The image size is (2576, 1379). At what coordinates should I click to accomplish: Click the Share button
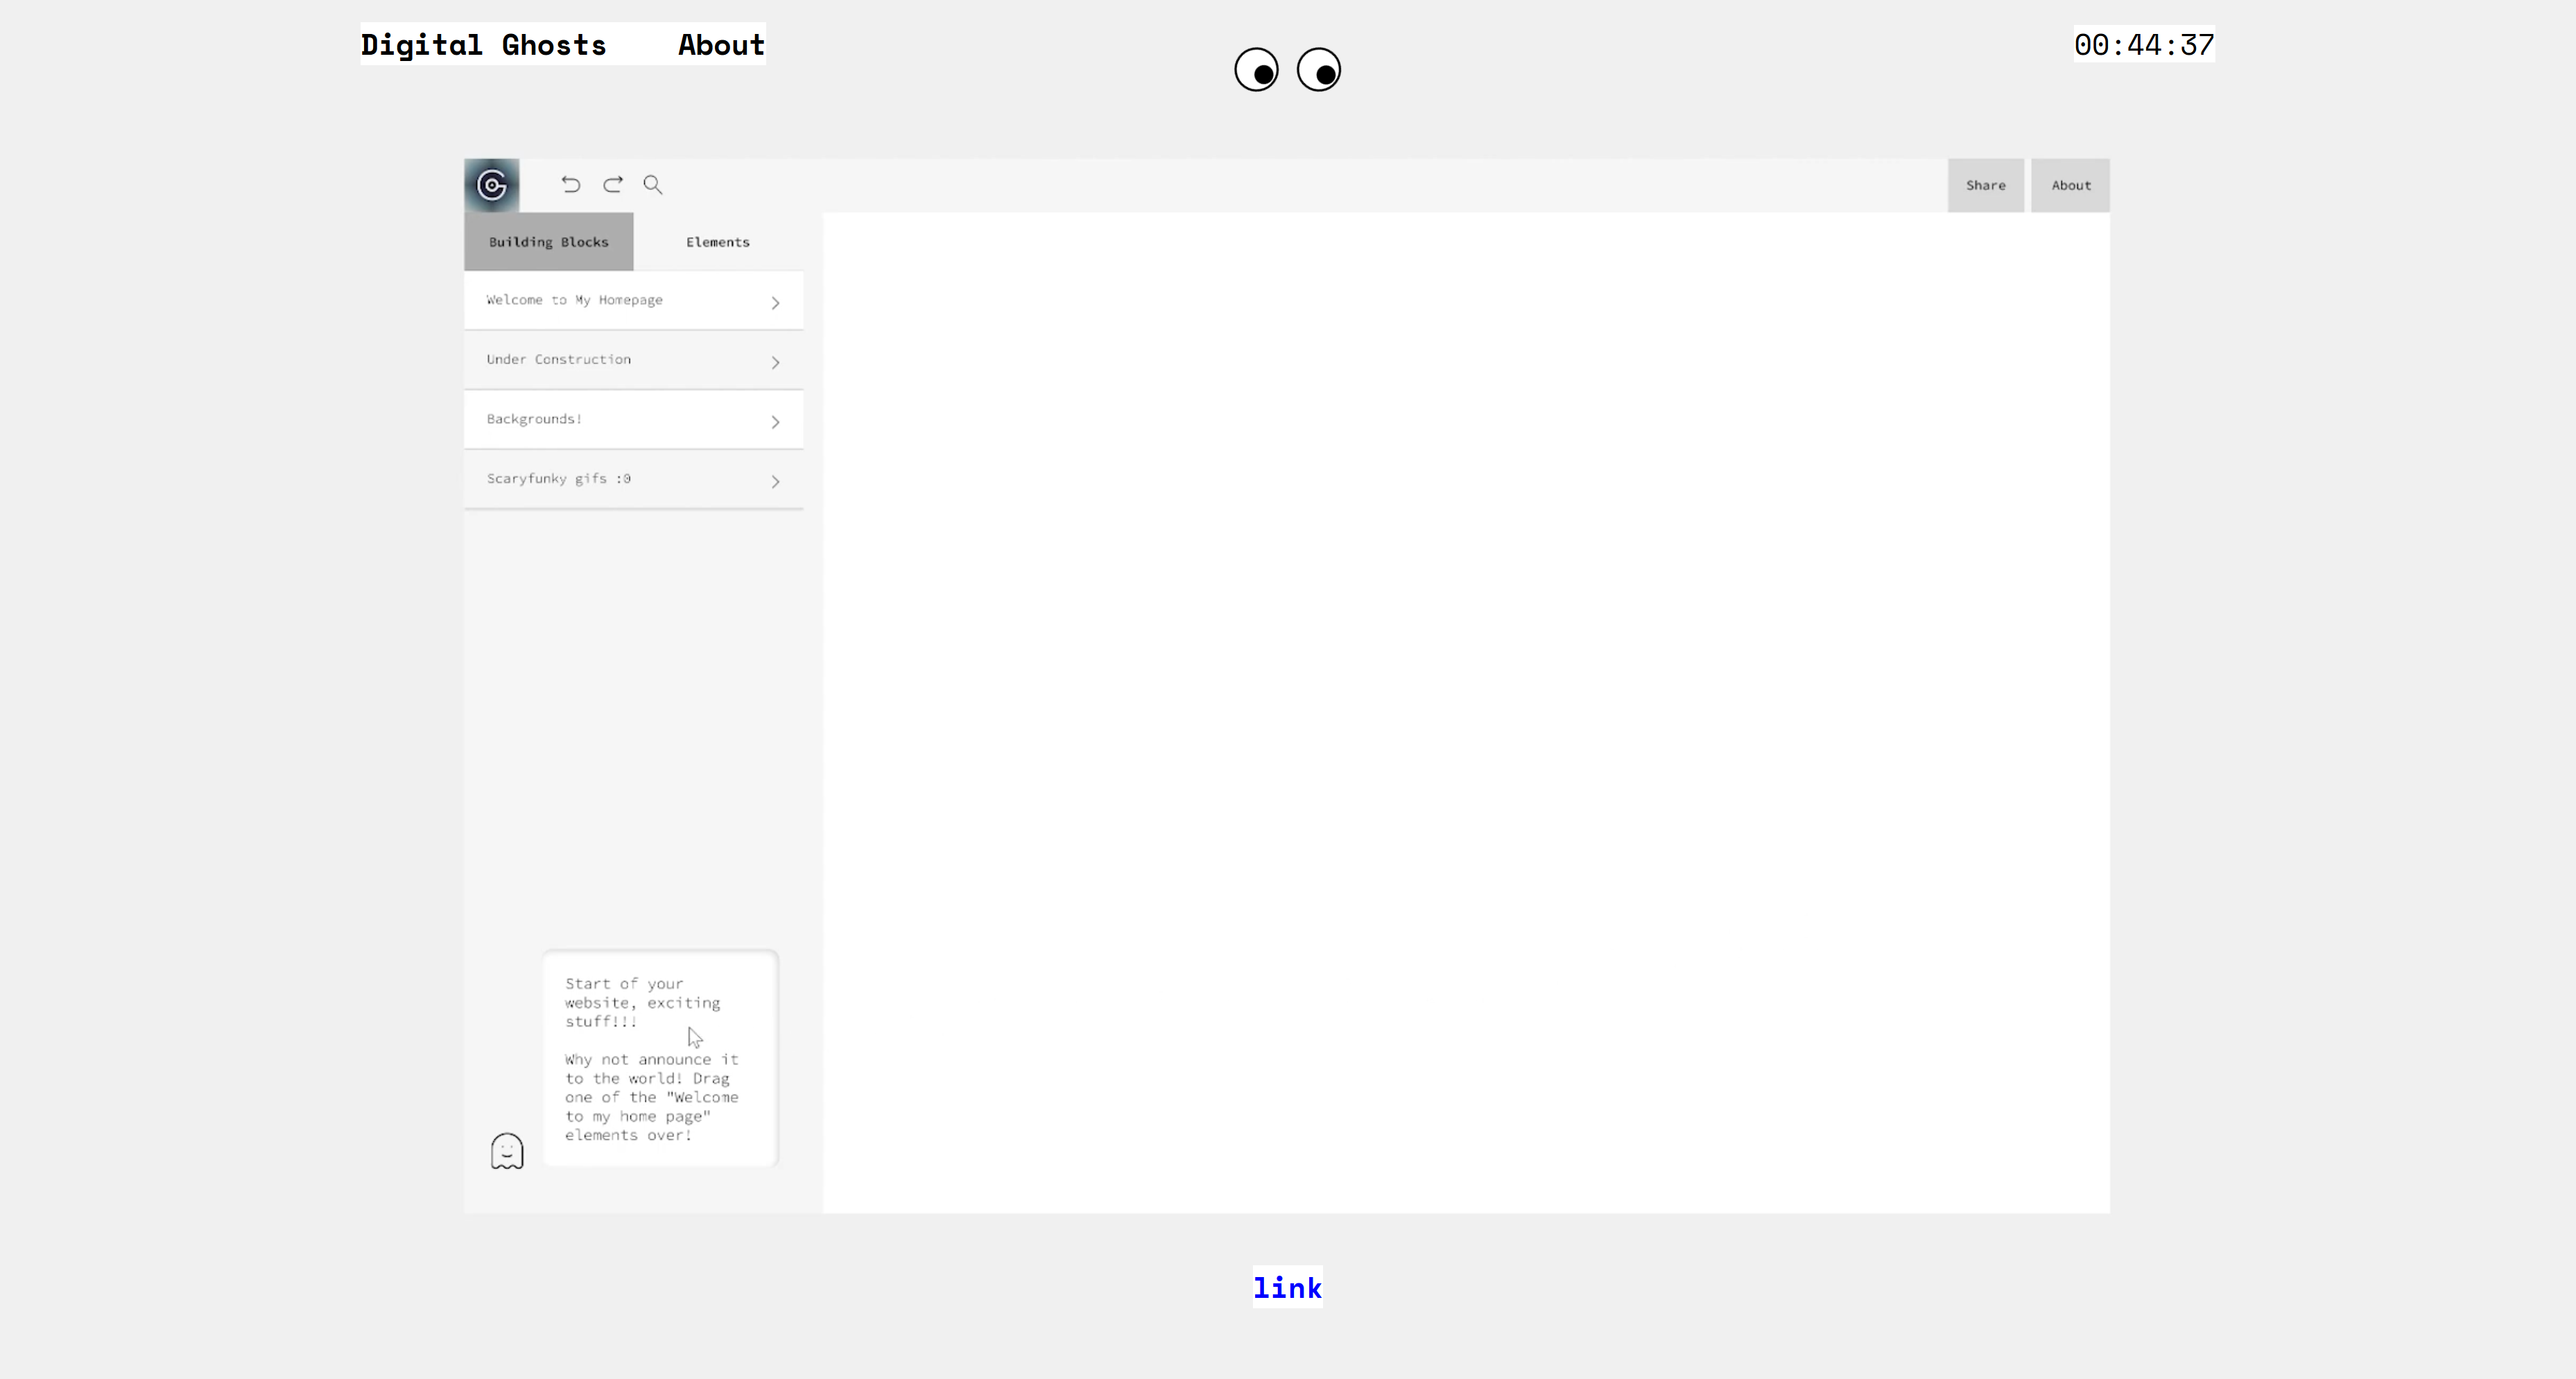[1985, 185]
